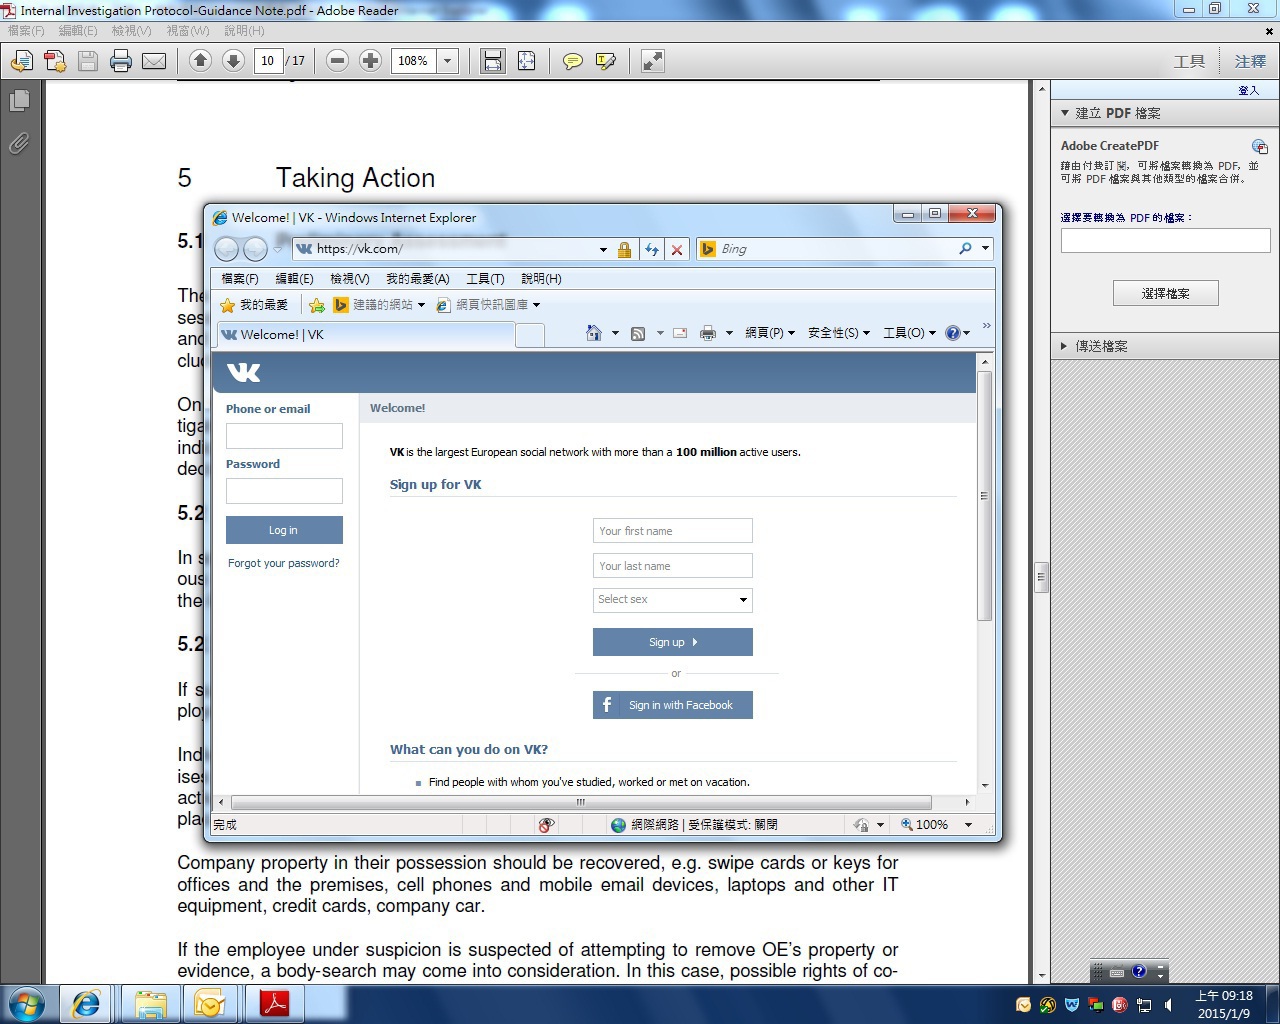This screenshot has width=1280, height=1024.
Task: Click the 登入 sign-in link in Adobe Reader
Action: click(1248, 90)
